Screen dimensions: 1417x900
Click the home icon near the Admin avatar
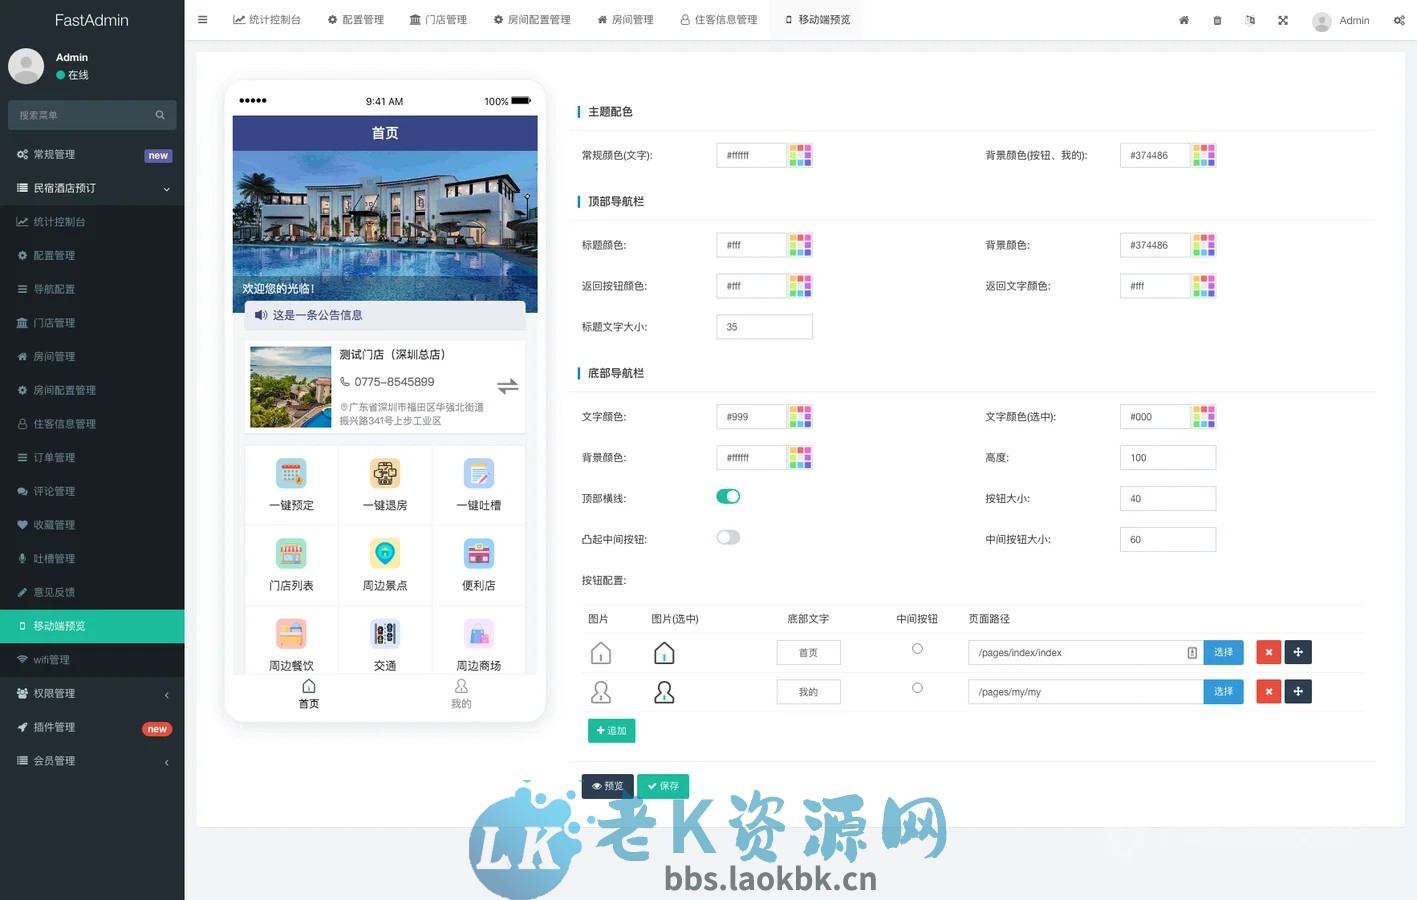(1184, 20)
